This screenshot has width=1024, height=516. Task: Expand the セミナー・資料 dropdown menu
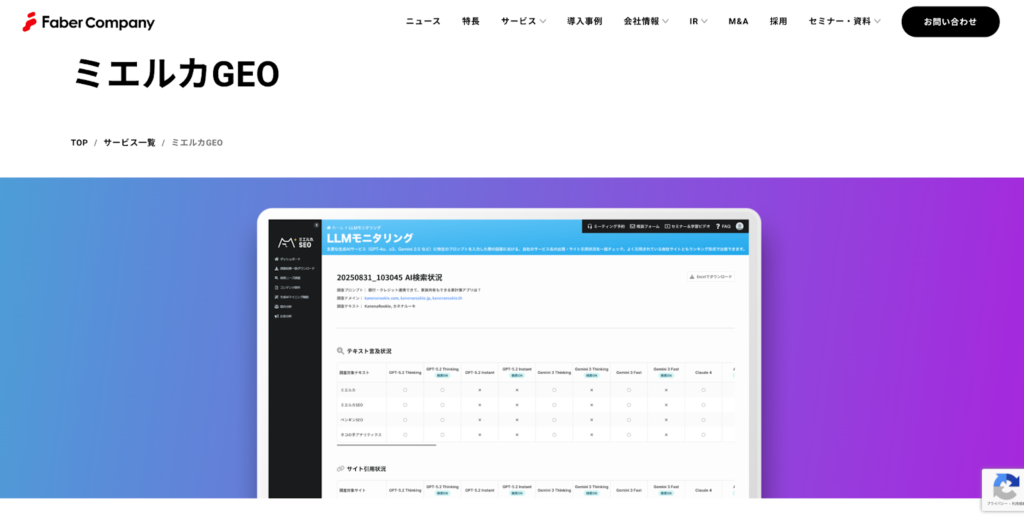844,21
